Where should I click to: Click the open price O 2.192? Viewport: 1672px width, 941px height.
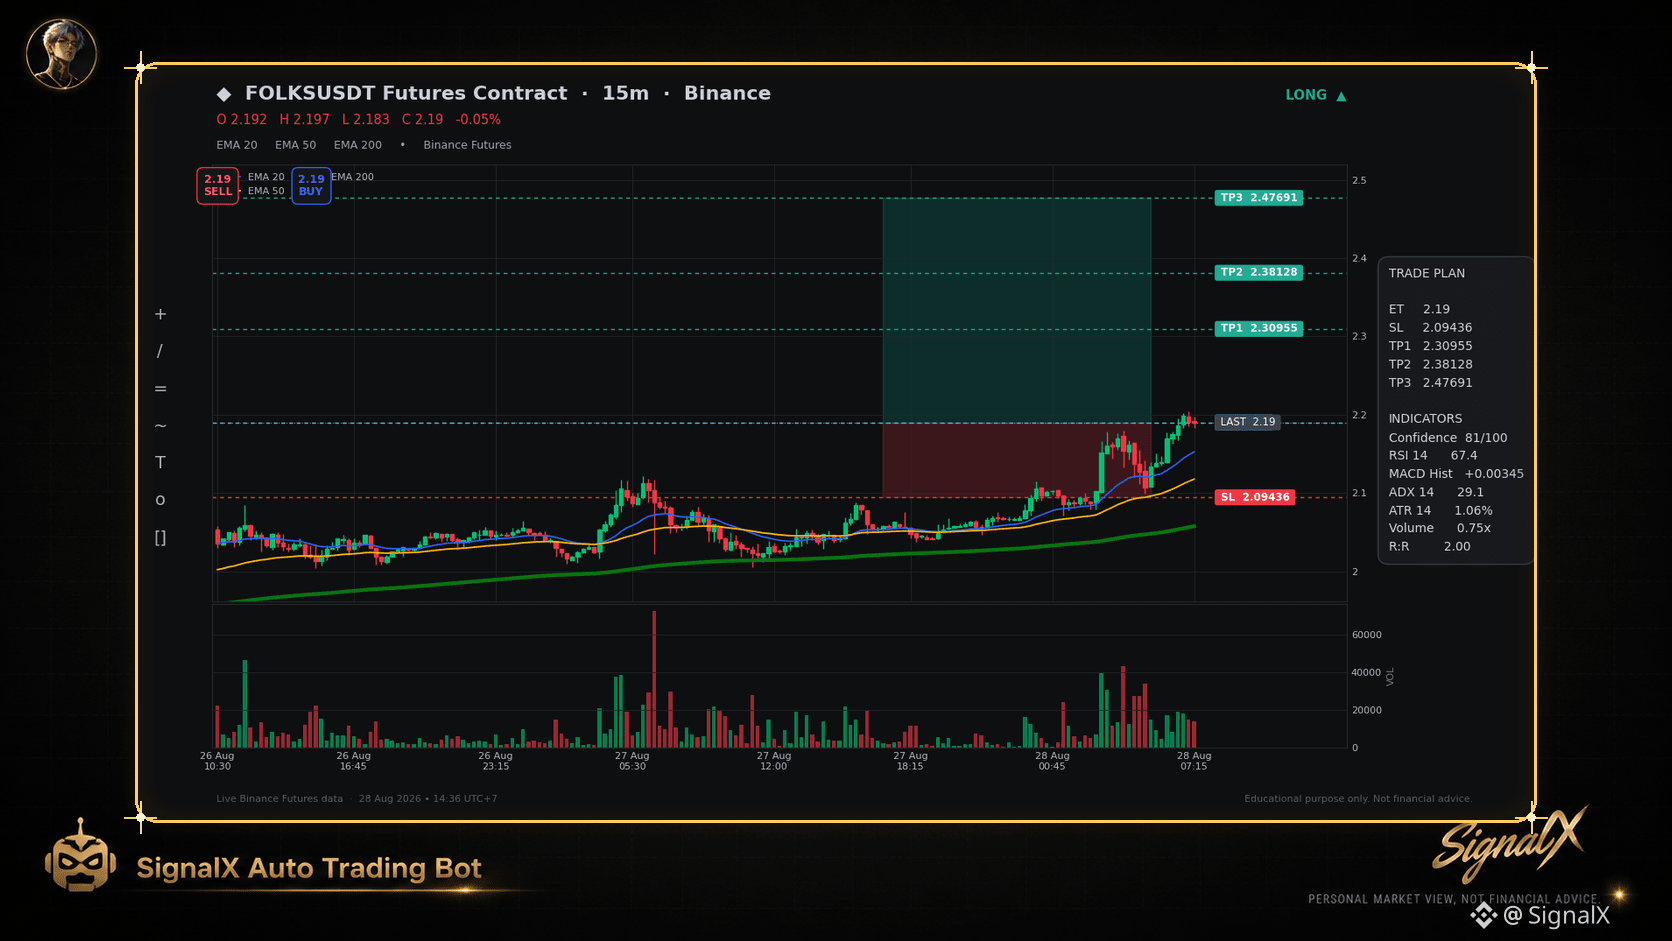pos(242,119)
